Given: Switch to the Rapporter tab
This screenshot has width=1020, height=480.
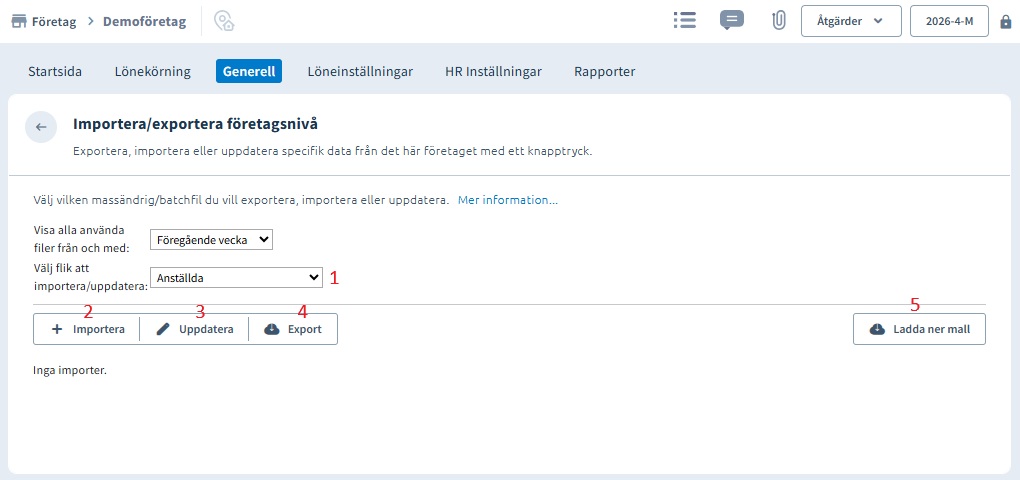Looking at the screenshot, I should (604, 71).
